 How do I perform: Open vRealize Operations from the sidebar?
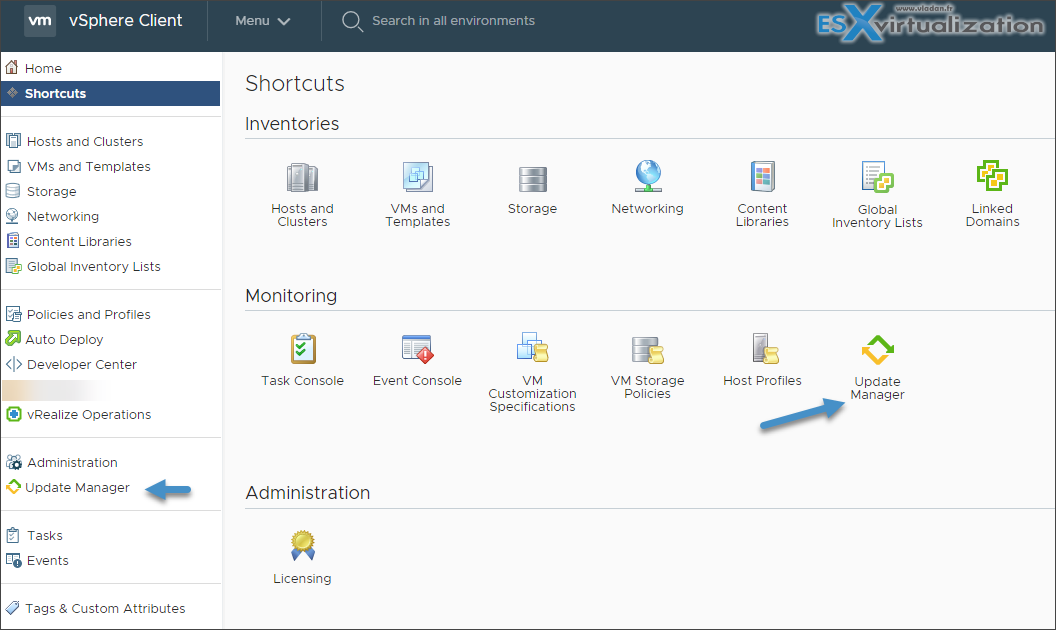(x=88, y=414)
